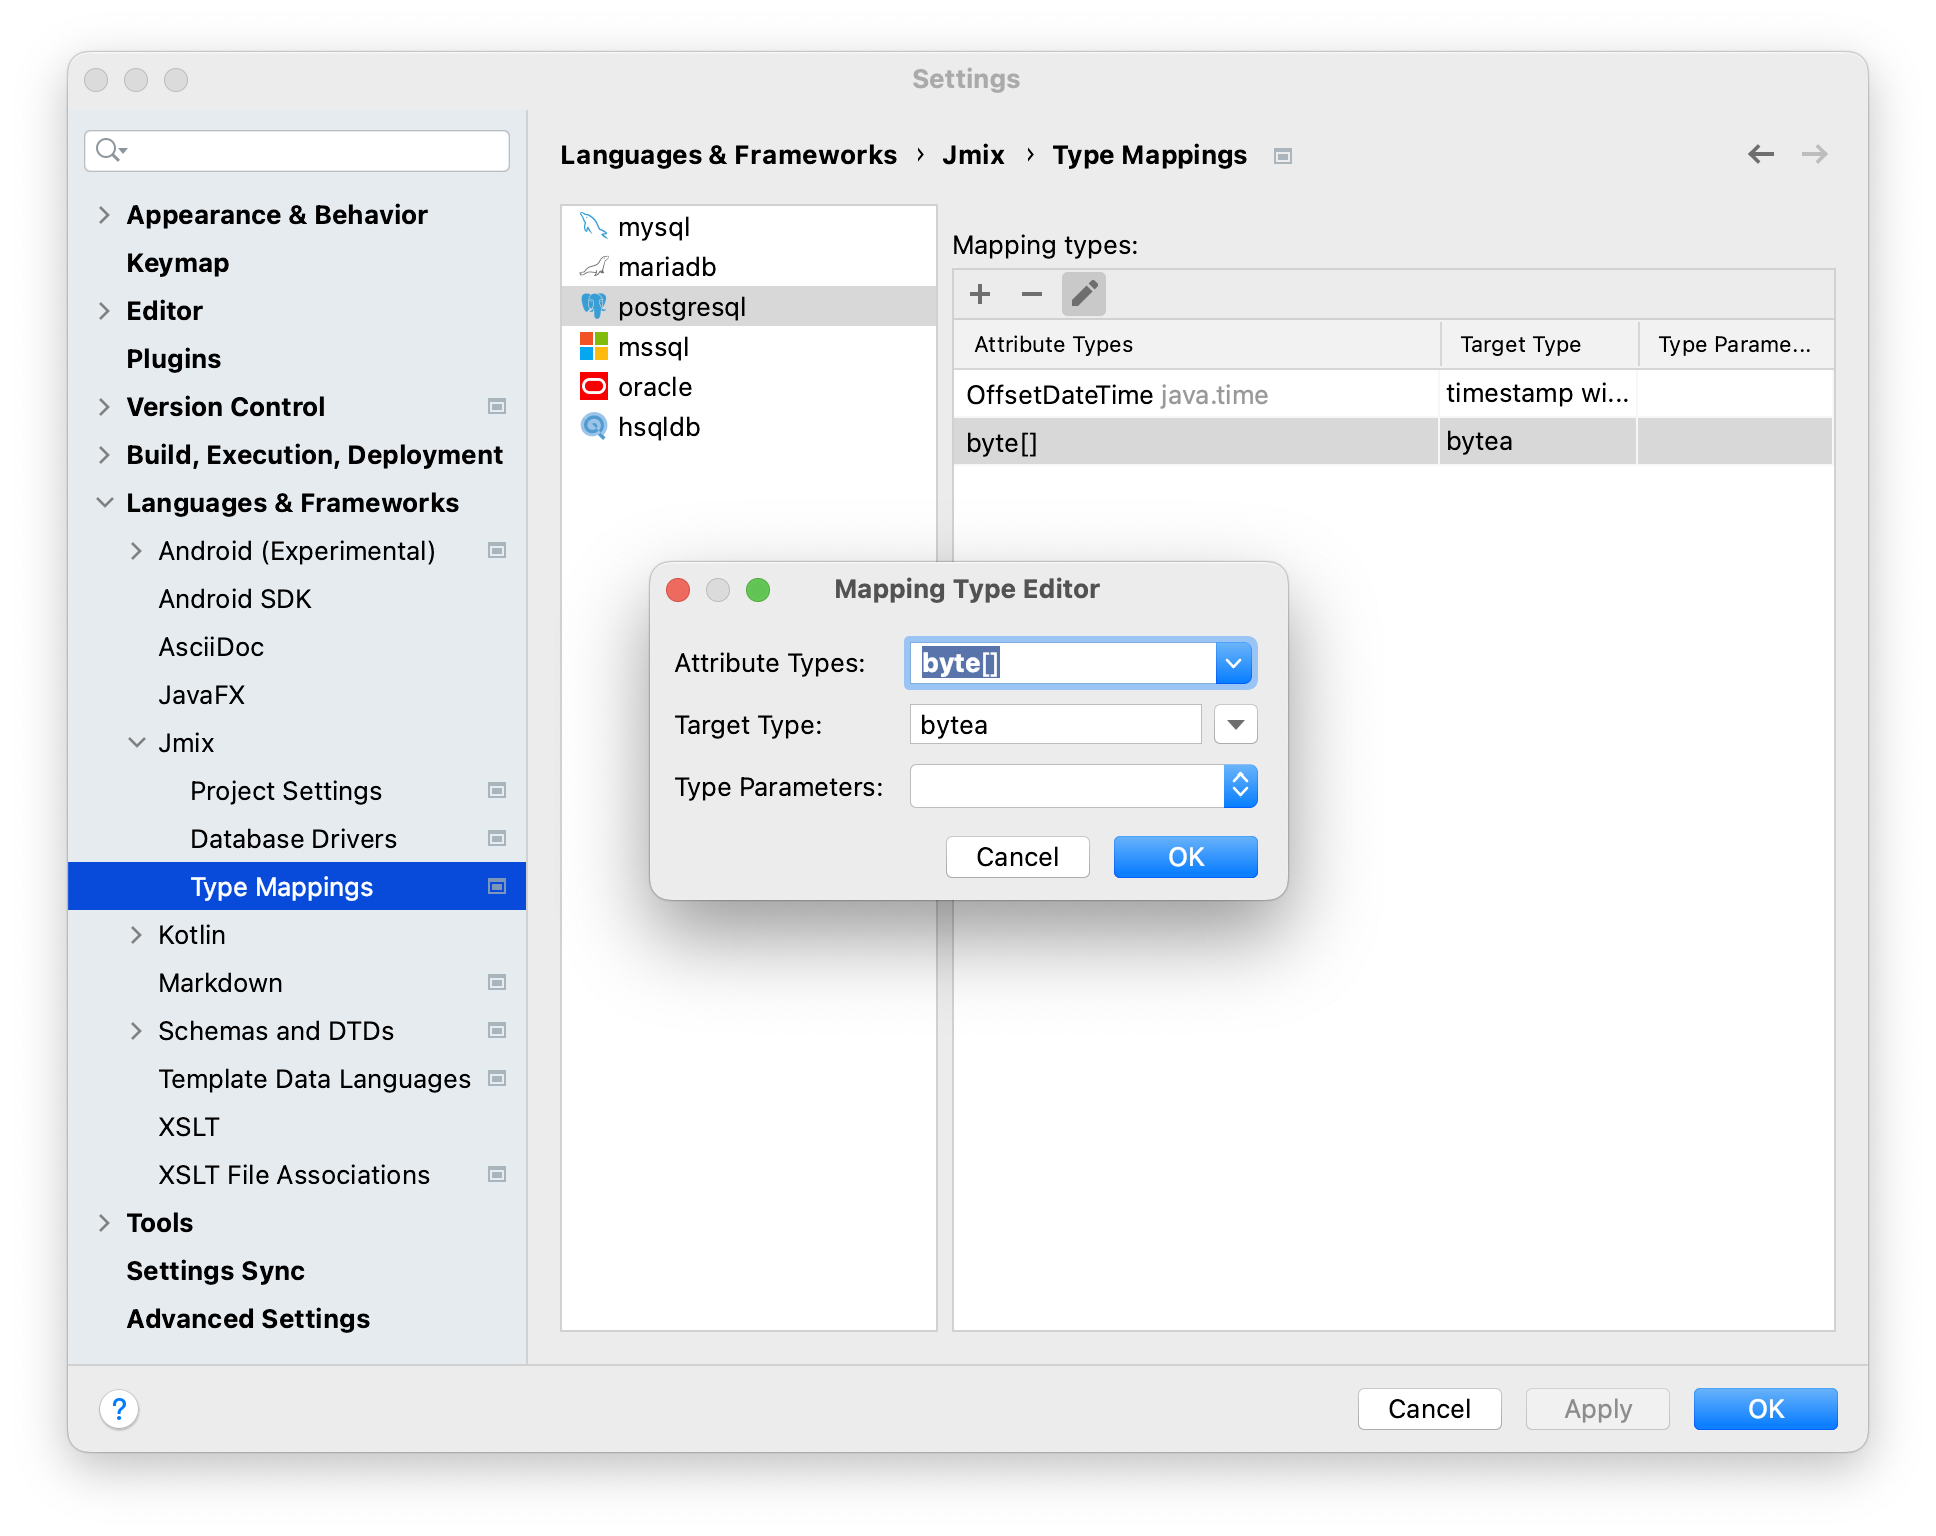Select the mariadb database entry
The image size is (1936, 1536).
click(749, 267)
